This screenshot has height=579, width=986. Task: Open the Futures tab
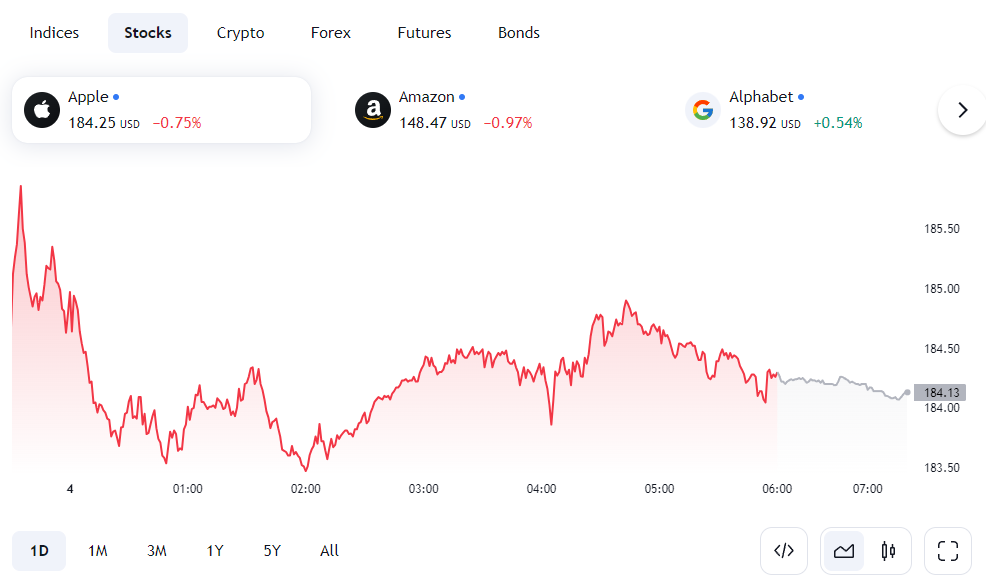[424, 33]
